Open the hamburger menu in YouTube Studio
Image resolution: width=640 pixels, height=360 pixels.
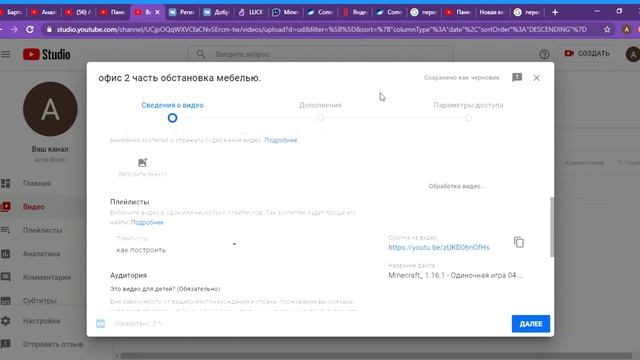pyautogui.click(x=6, y=54)
